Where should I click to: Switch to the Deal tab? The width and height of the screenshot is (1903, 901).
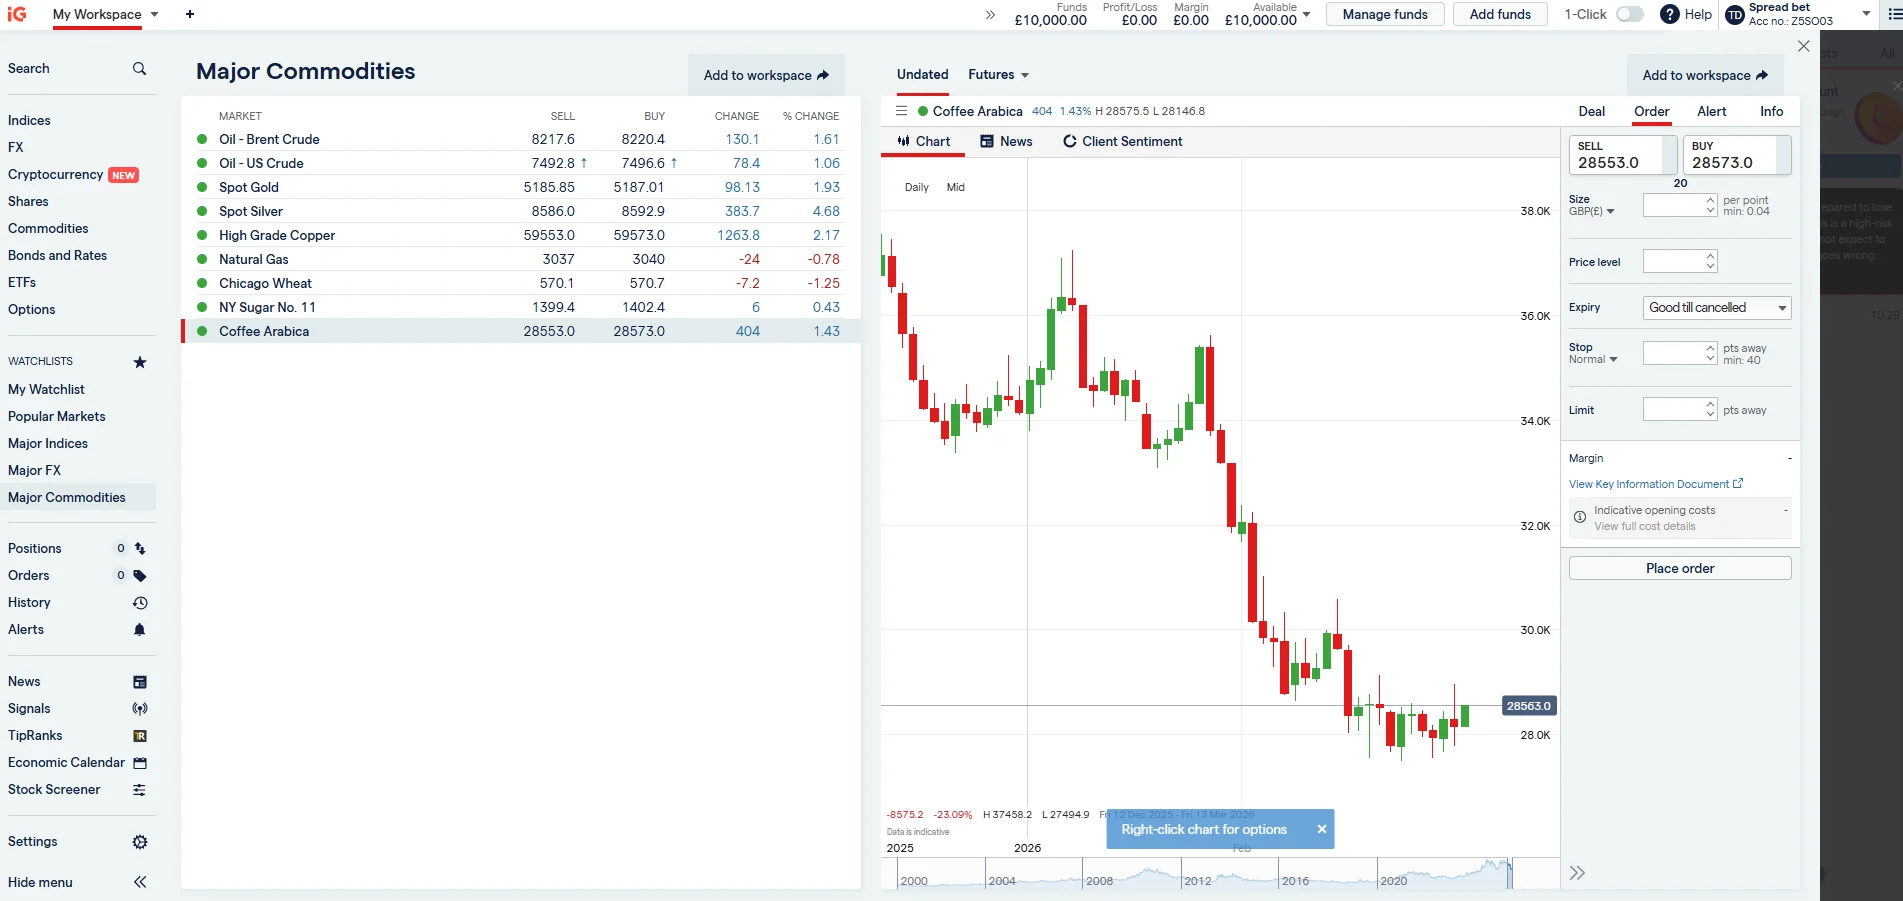pos(1592,111)
